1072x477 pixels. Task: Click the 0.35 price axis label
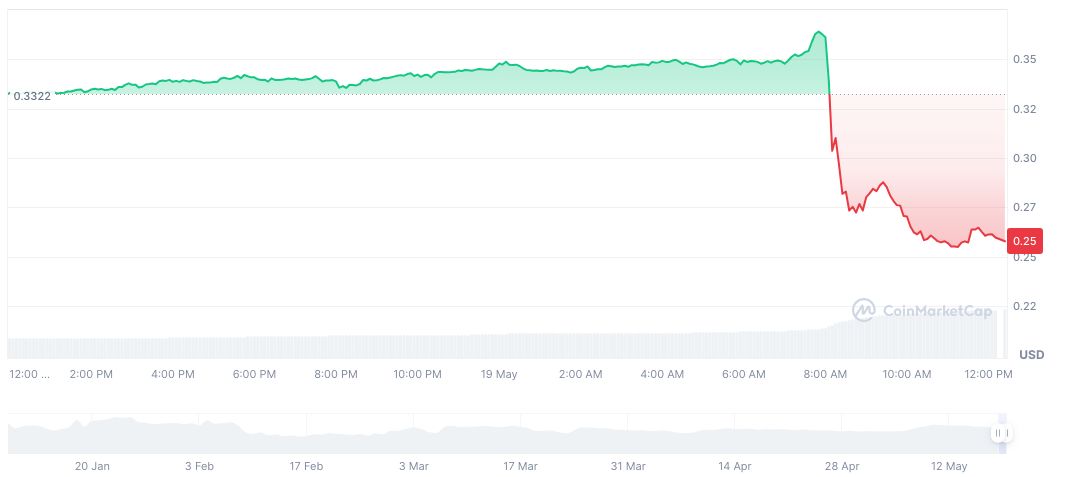pyautogui.click(x=1024, y=60)
